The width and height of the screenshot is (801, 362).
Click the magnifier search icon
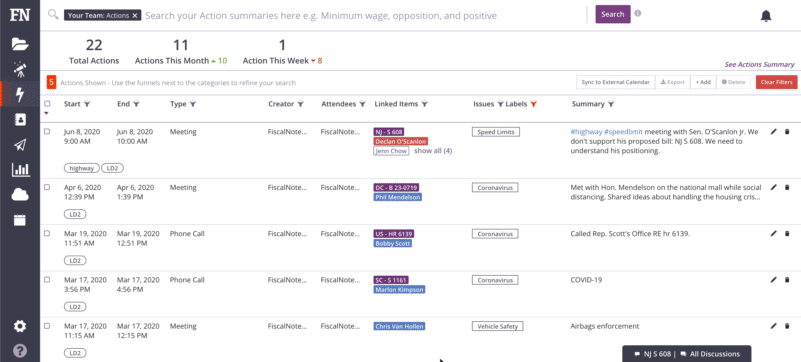53,14
